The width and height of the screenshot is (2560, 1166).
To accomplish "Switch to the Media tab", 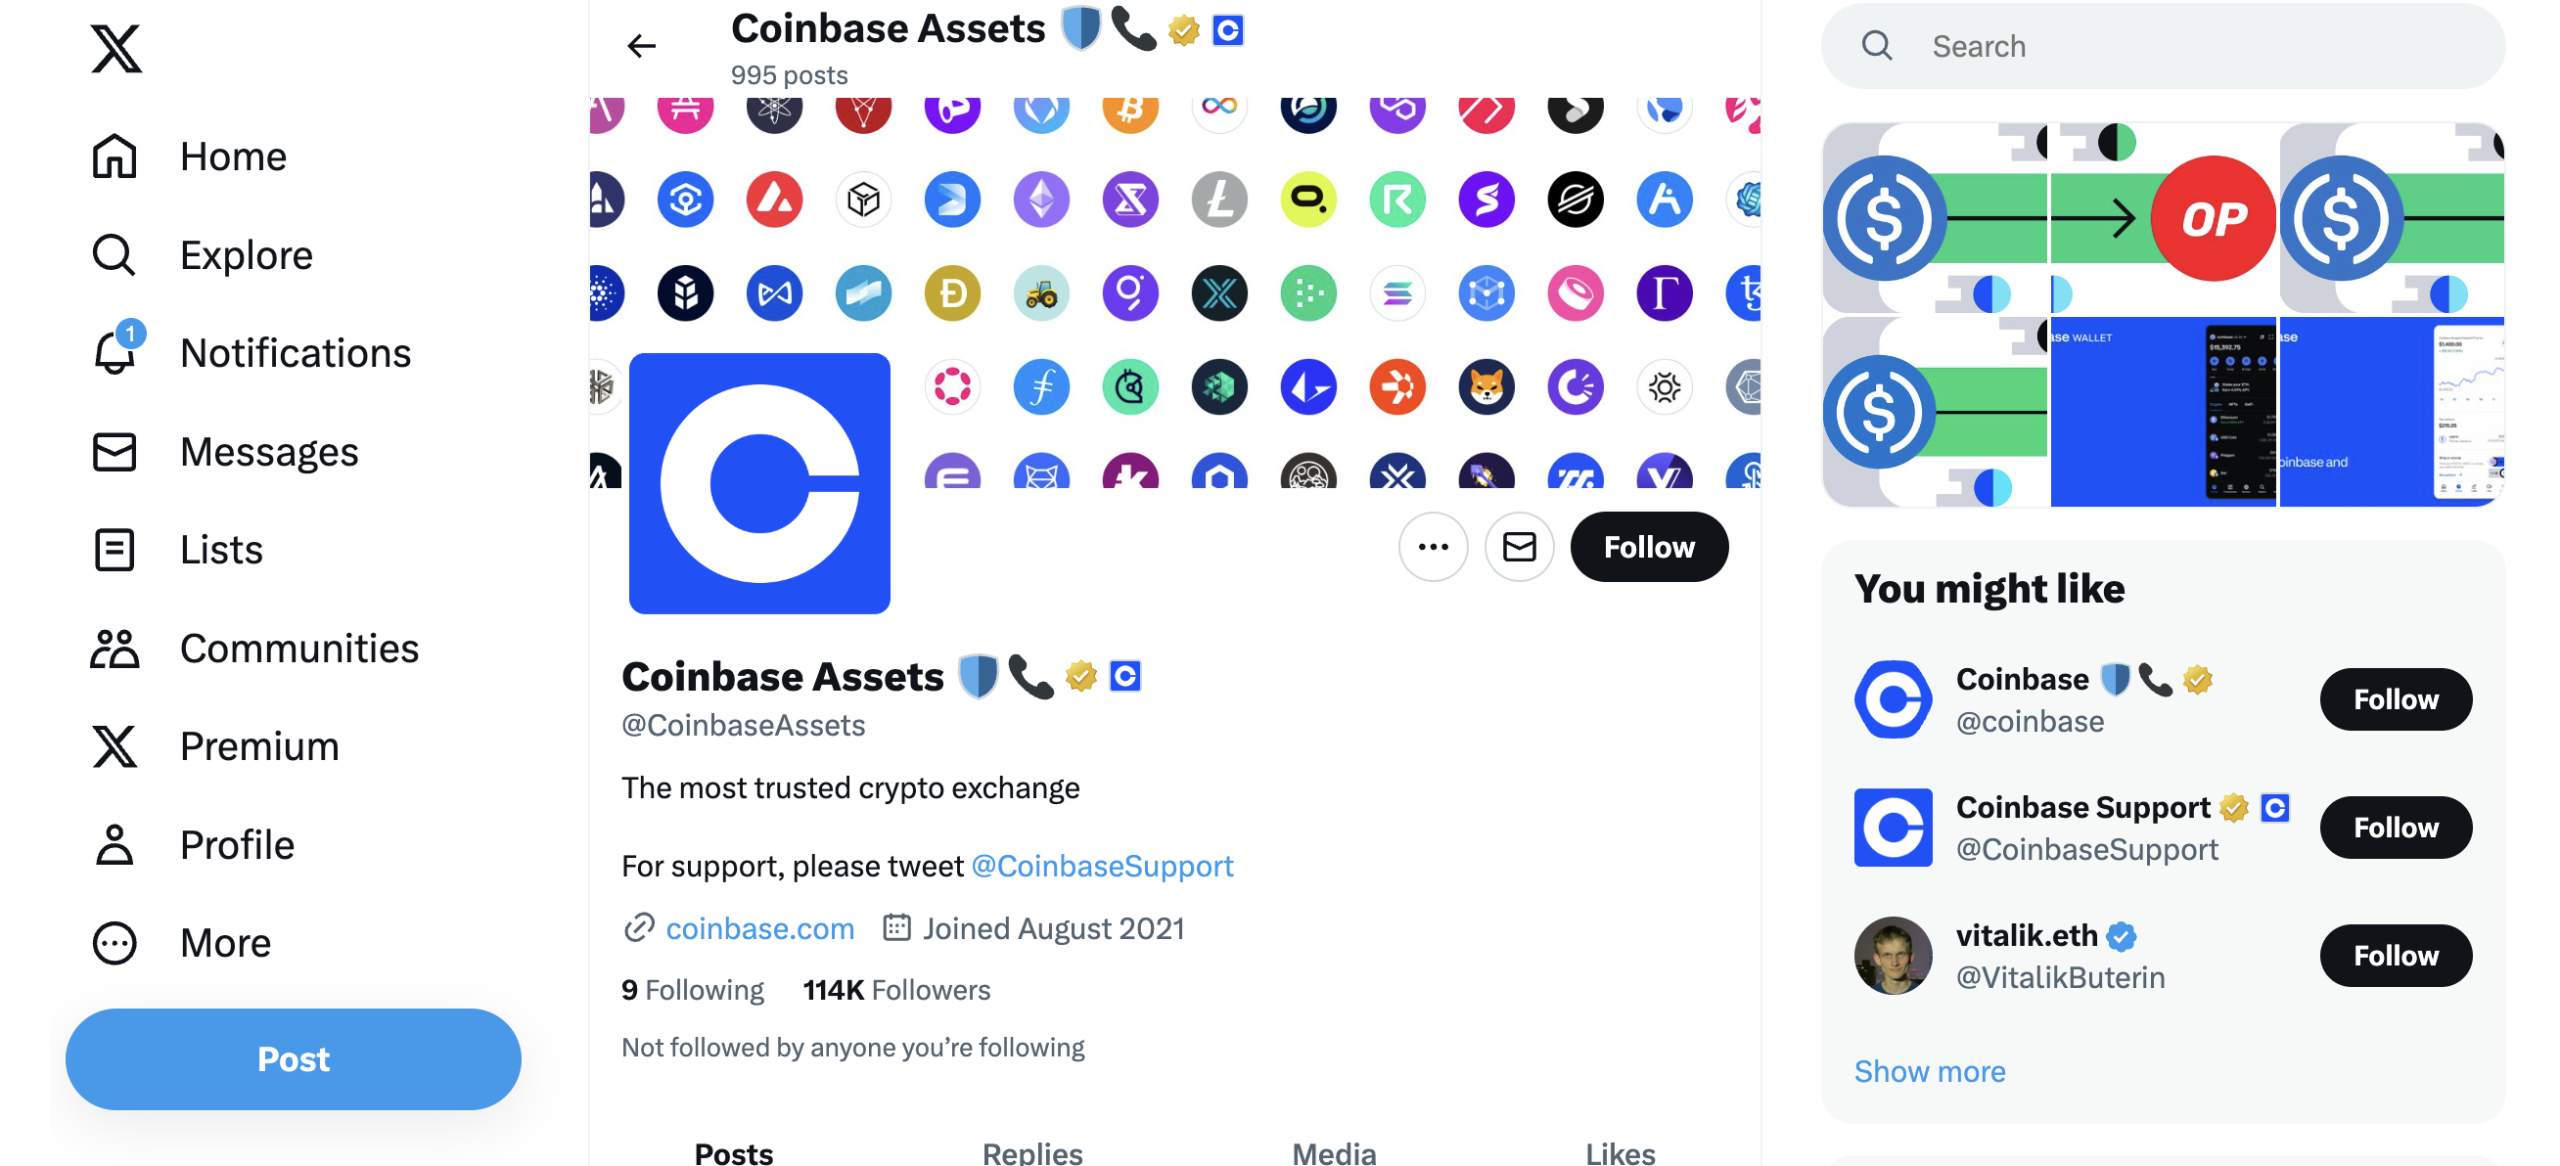I will (x=1333, y=1152).
